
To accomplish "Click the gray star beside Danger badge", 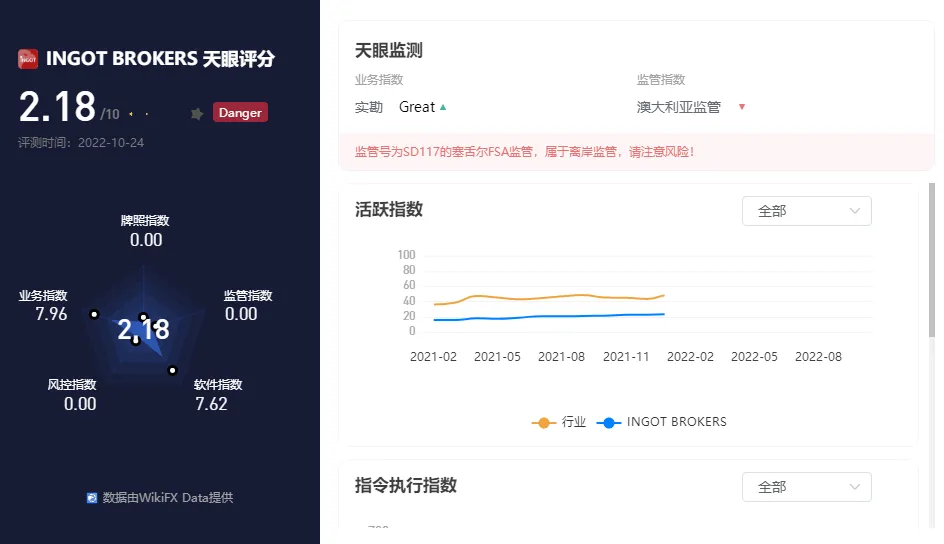I will pyautogui.click(x=197, y=113).
